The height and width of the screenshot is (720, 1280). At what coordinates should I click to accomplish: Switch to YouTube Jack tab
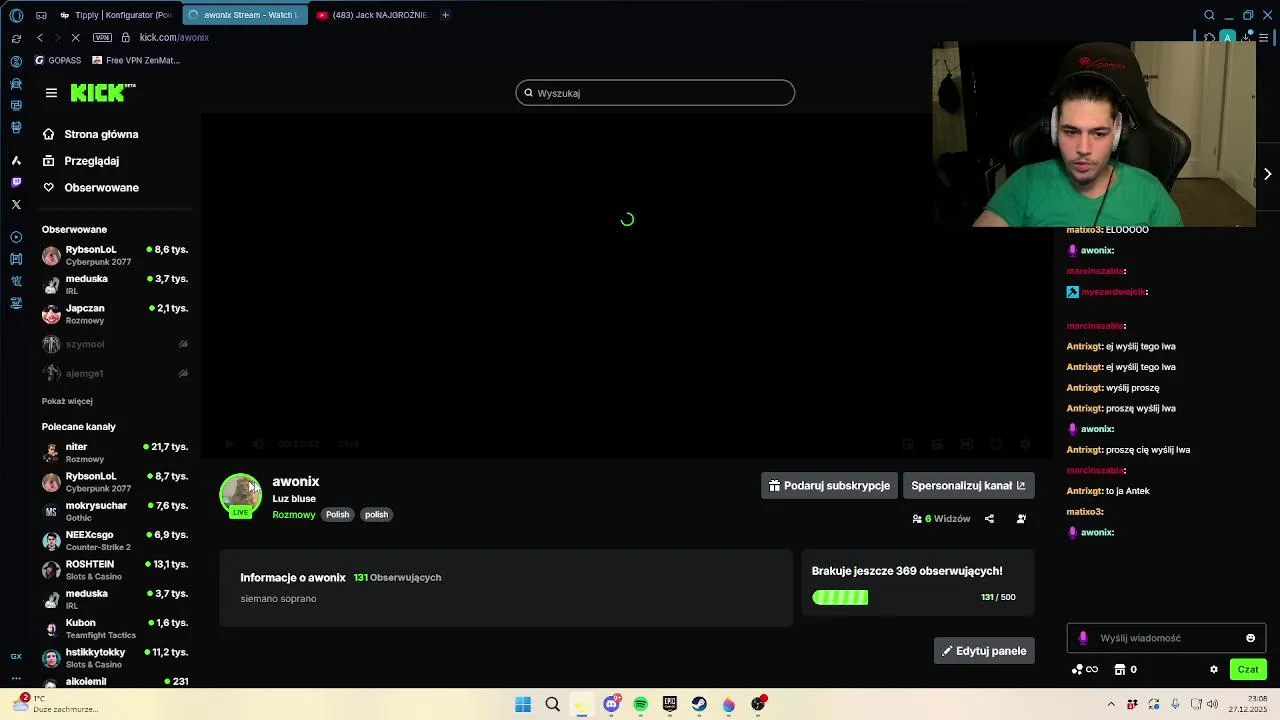[x=372, y=15]
